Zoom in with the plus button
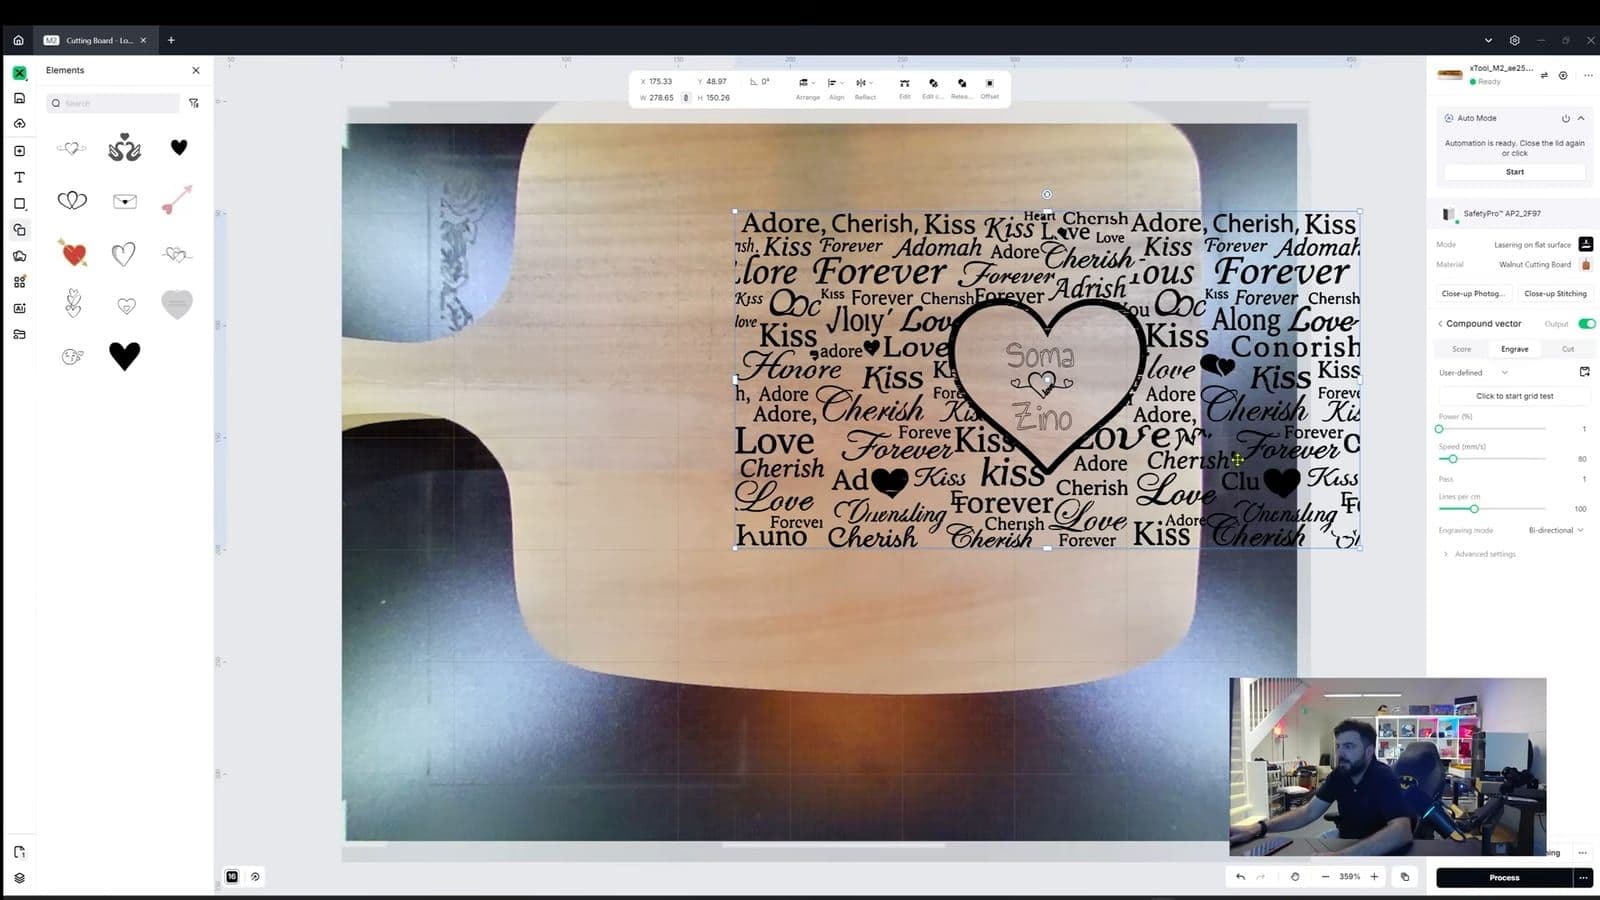This screenshot has height=900, width=1600. (x=1374, y=877)
